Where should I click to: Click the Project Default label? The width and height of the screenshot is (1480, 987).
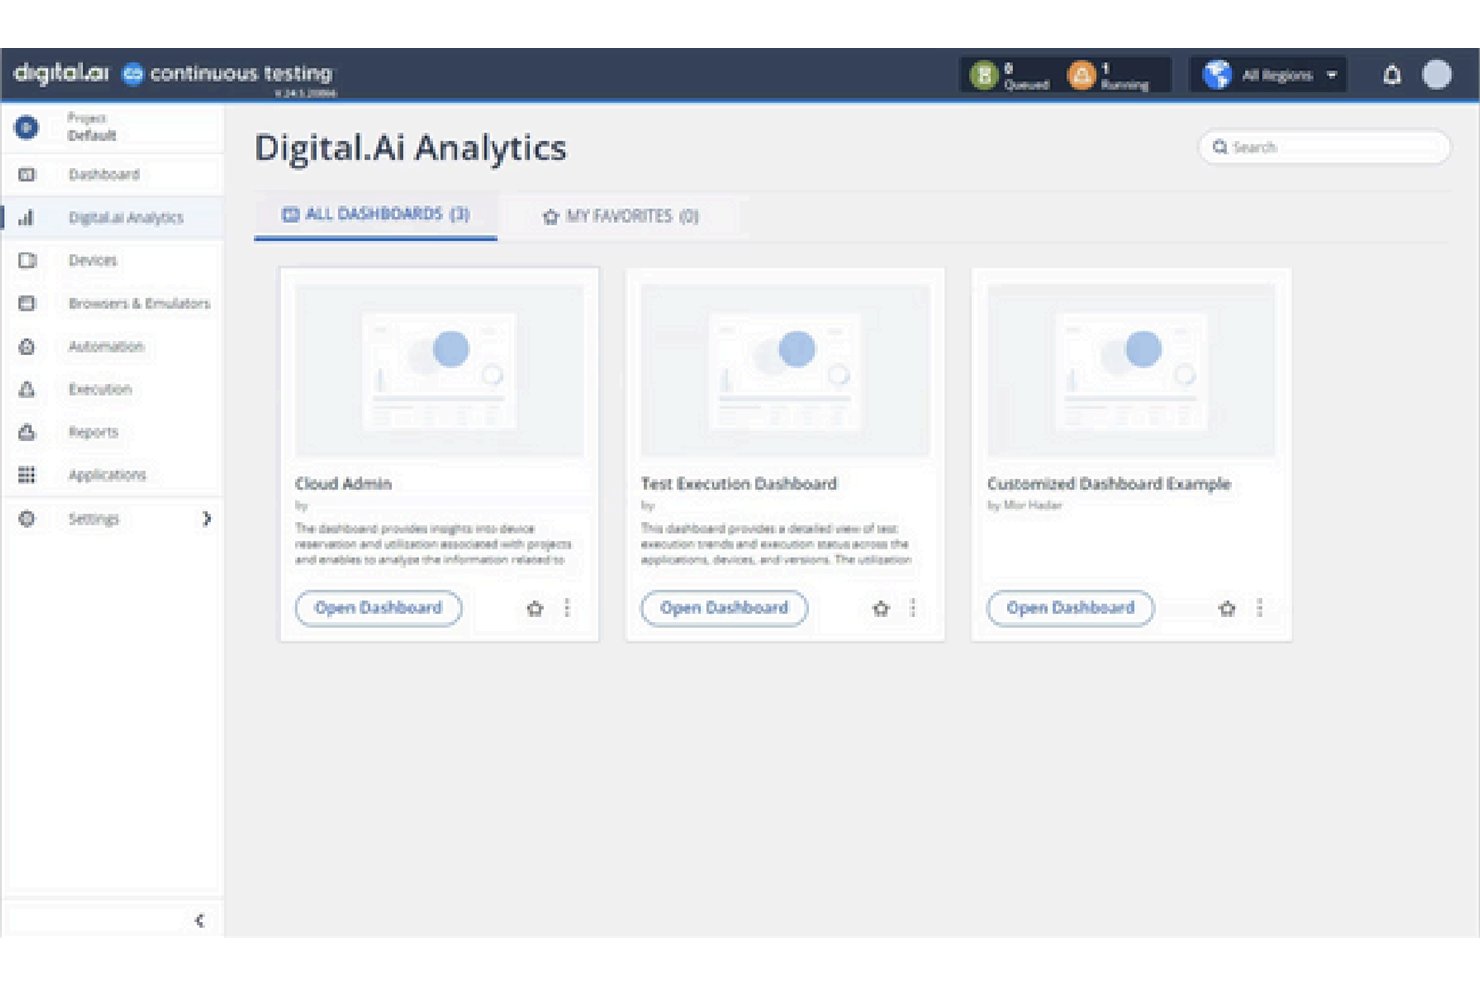pyautogui.click(x=91, y=127)
